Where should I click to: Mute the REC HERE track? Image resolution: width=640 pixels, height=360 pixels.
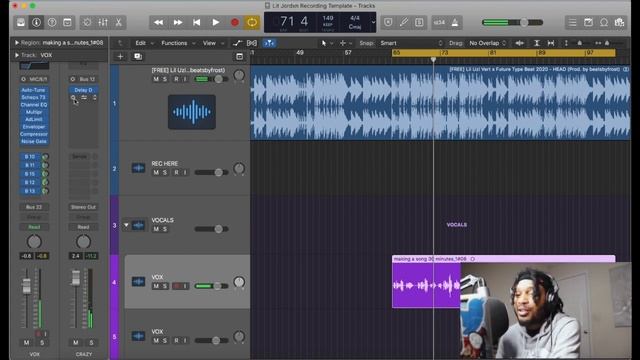coord(156,172)
